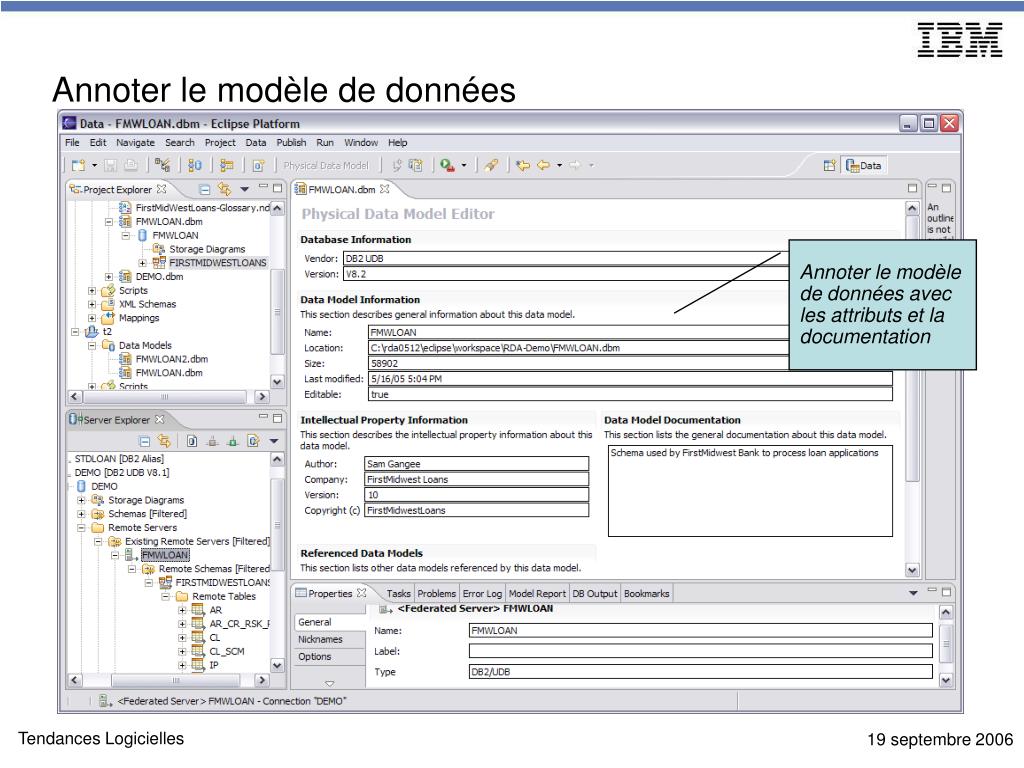Open the Bookmarks tab

(x=647, y=594)
